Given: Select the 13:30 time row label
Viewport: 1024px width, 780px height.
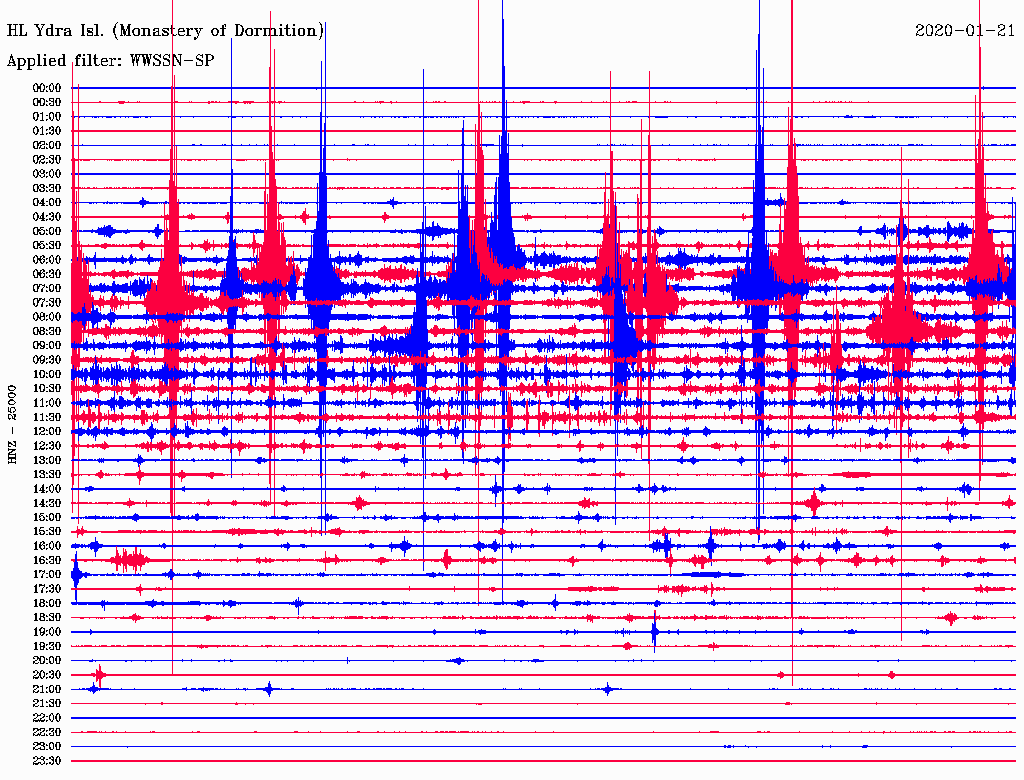Looking at the screenshot, I should 47,474.
